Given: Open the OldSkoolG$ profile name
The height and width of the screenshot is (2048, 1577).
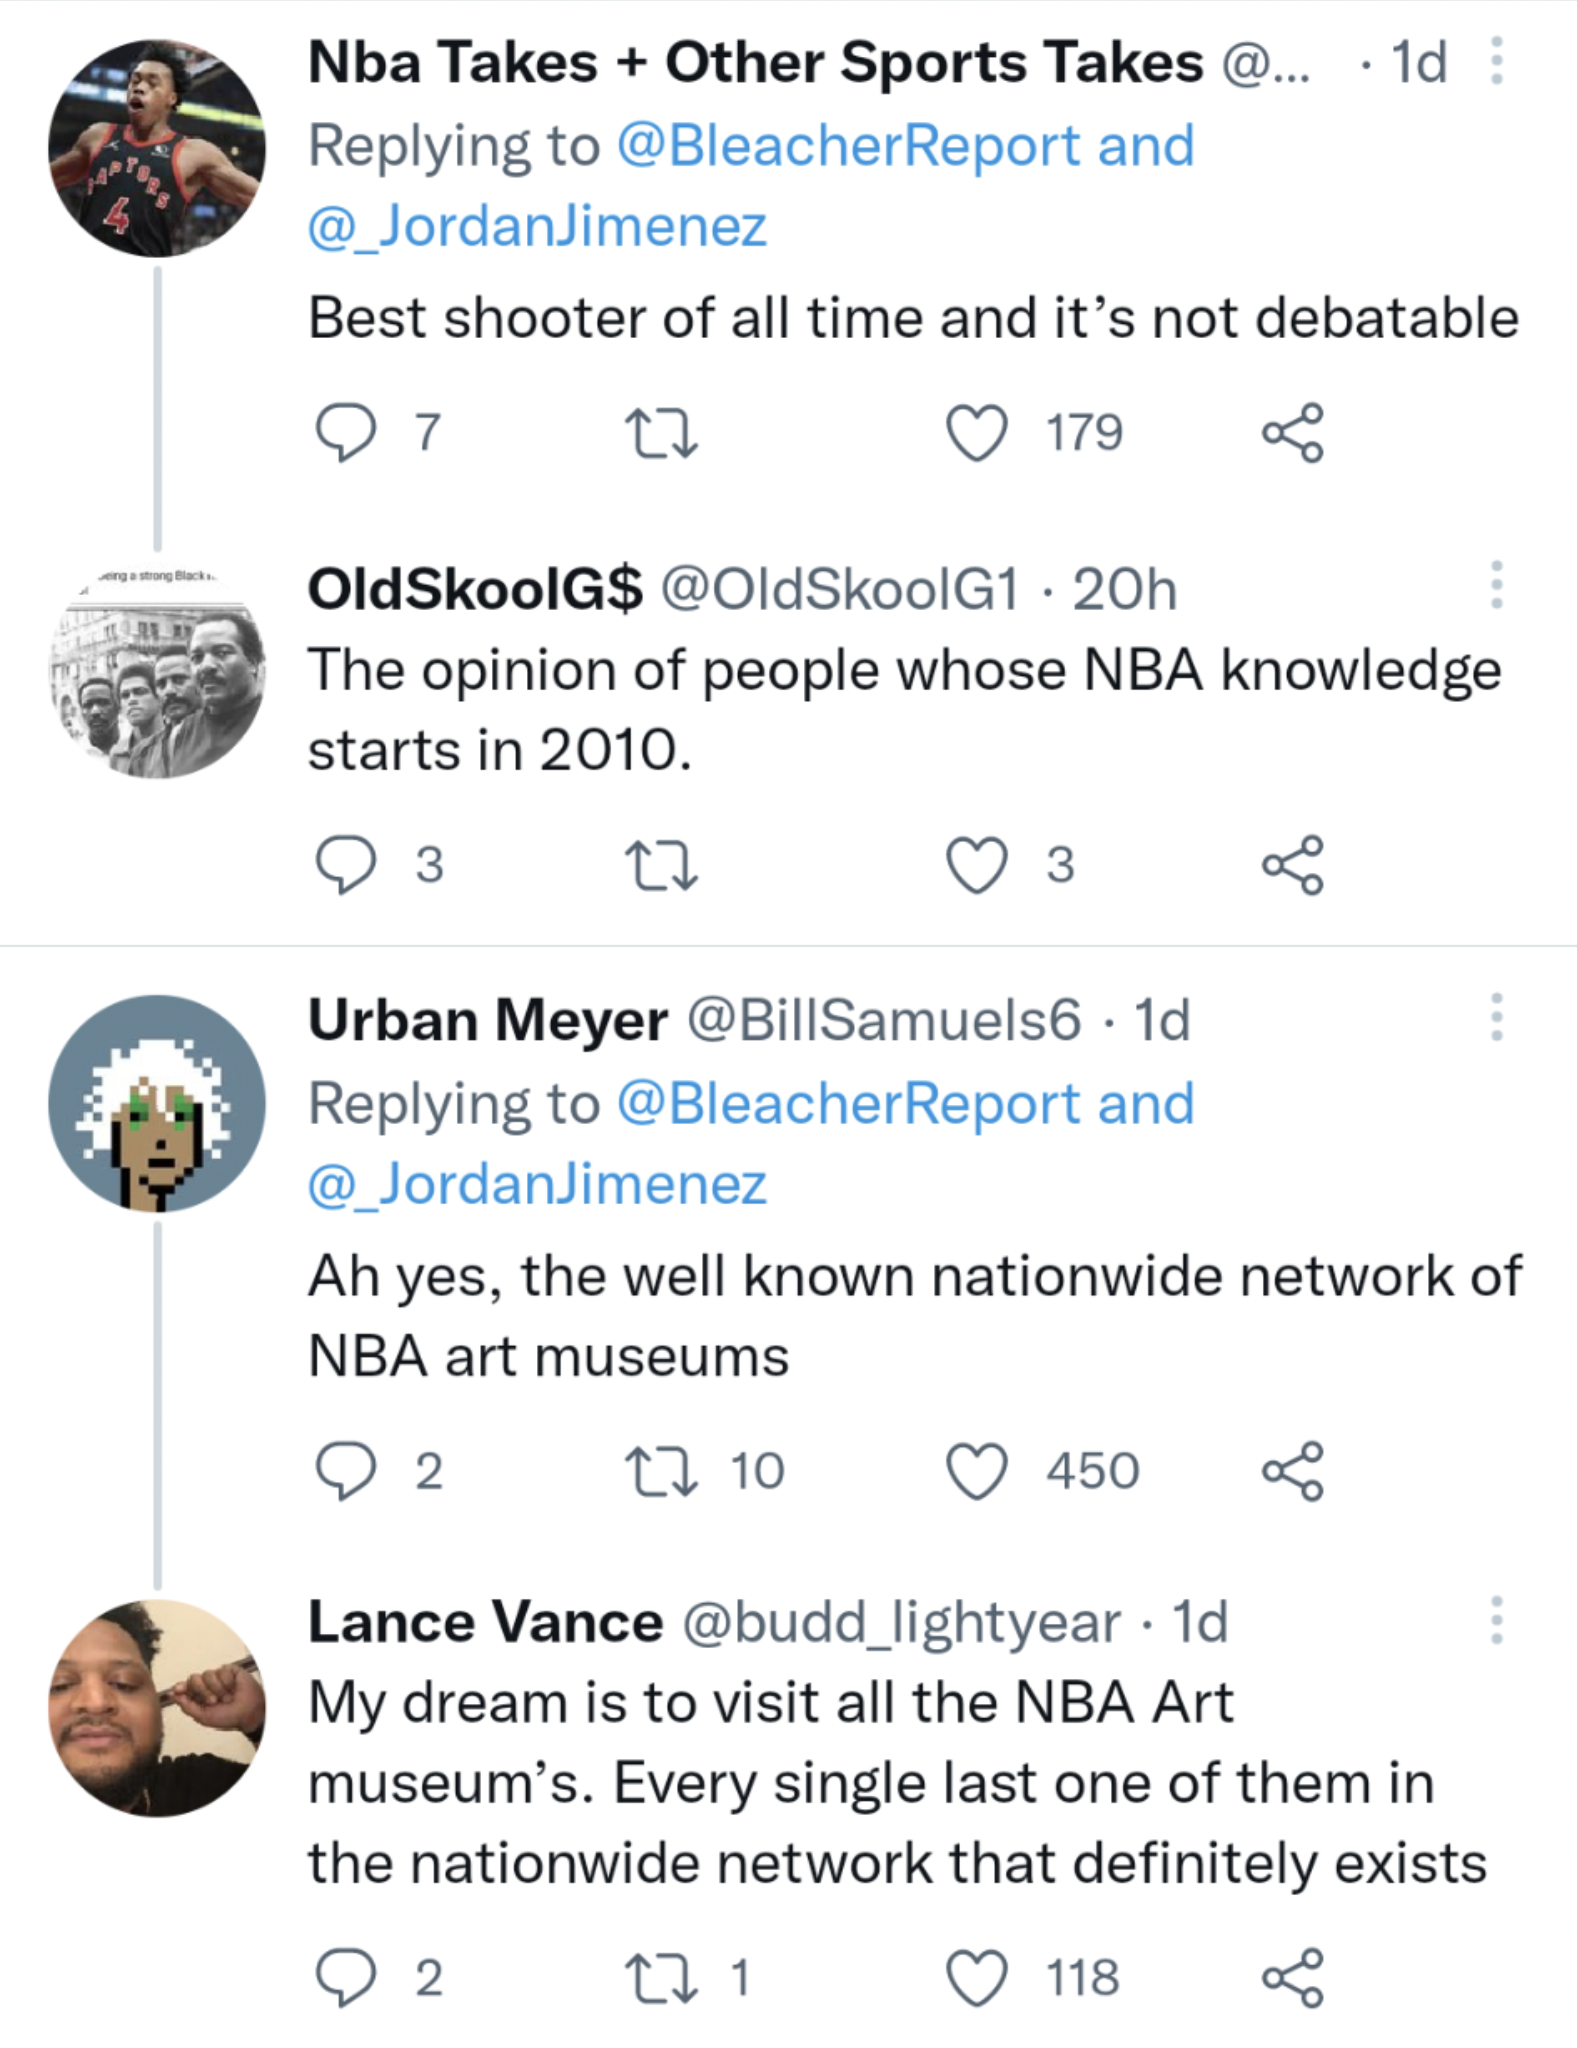Looking at the screenshot, I should [475, 588].
